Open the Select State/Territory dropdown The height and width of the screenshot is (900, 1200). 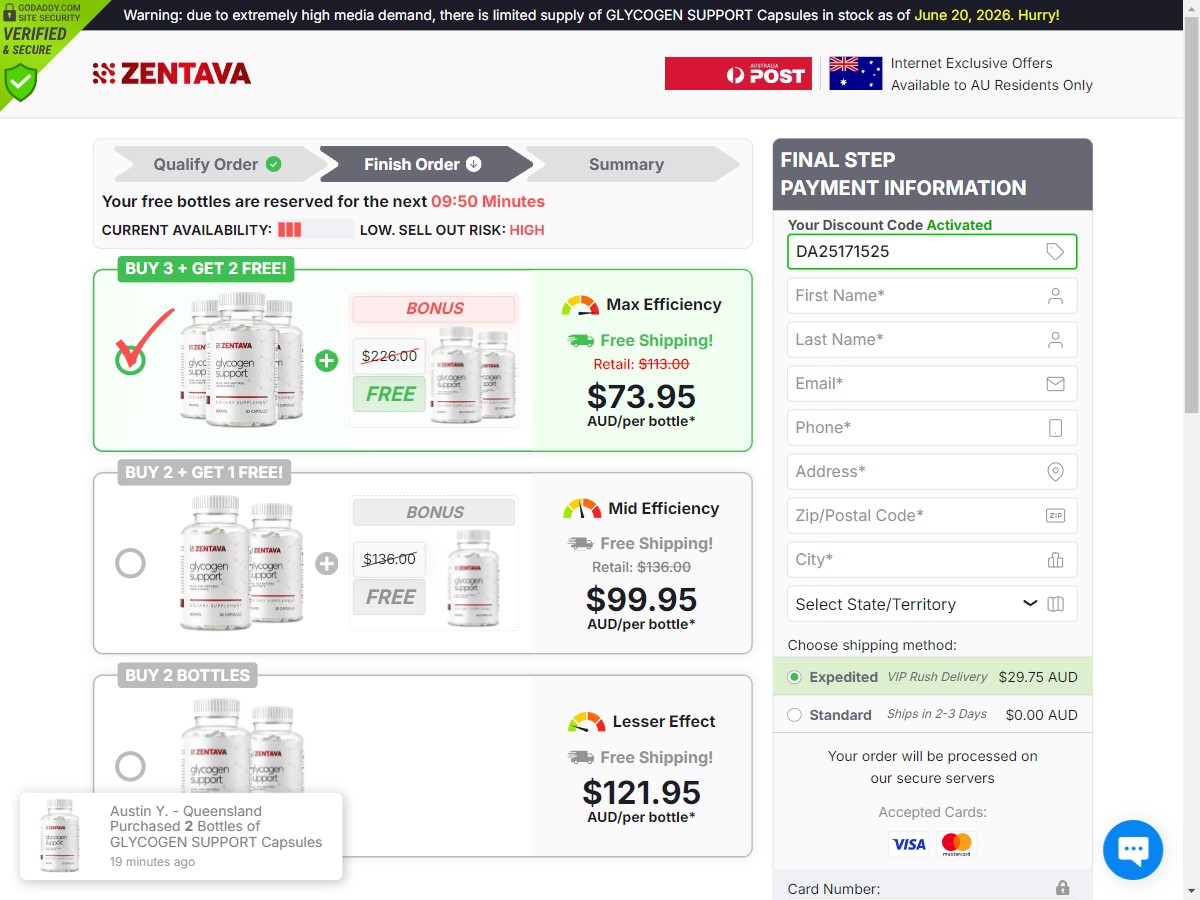pos(932,604)
